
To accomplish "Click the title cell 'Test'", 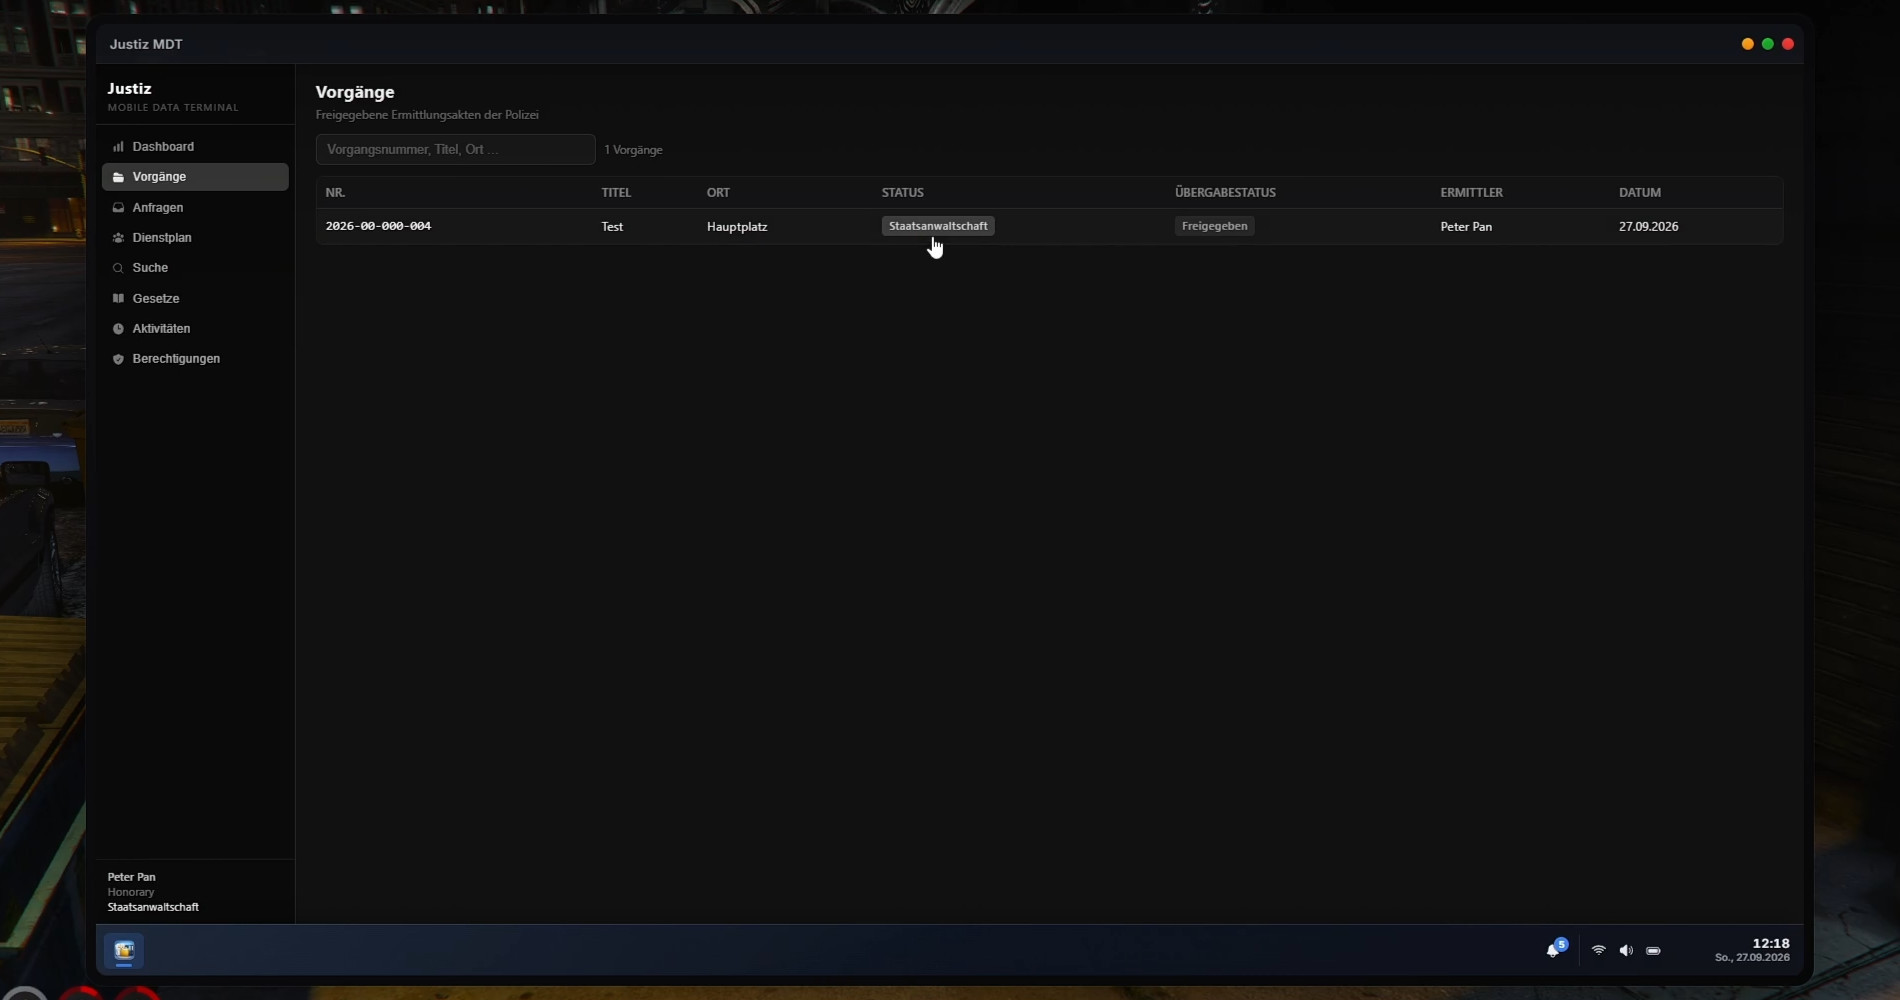I will [x=612, y=227].
